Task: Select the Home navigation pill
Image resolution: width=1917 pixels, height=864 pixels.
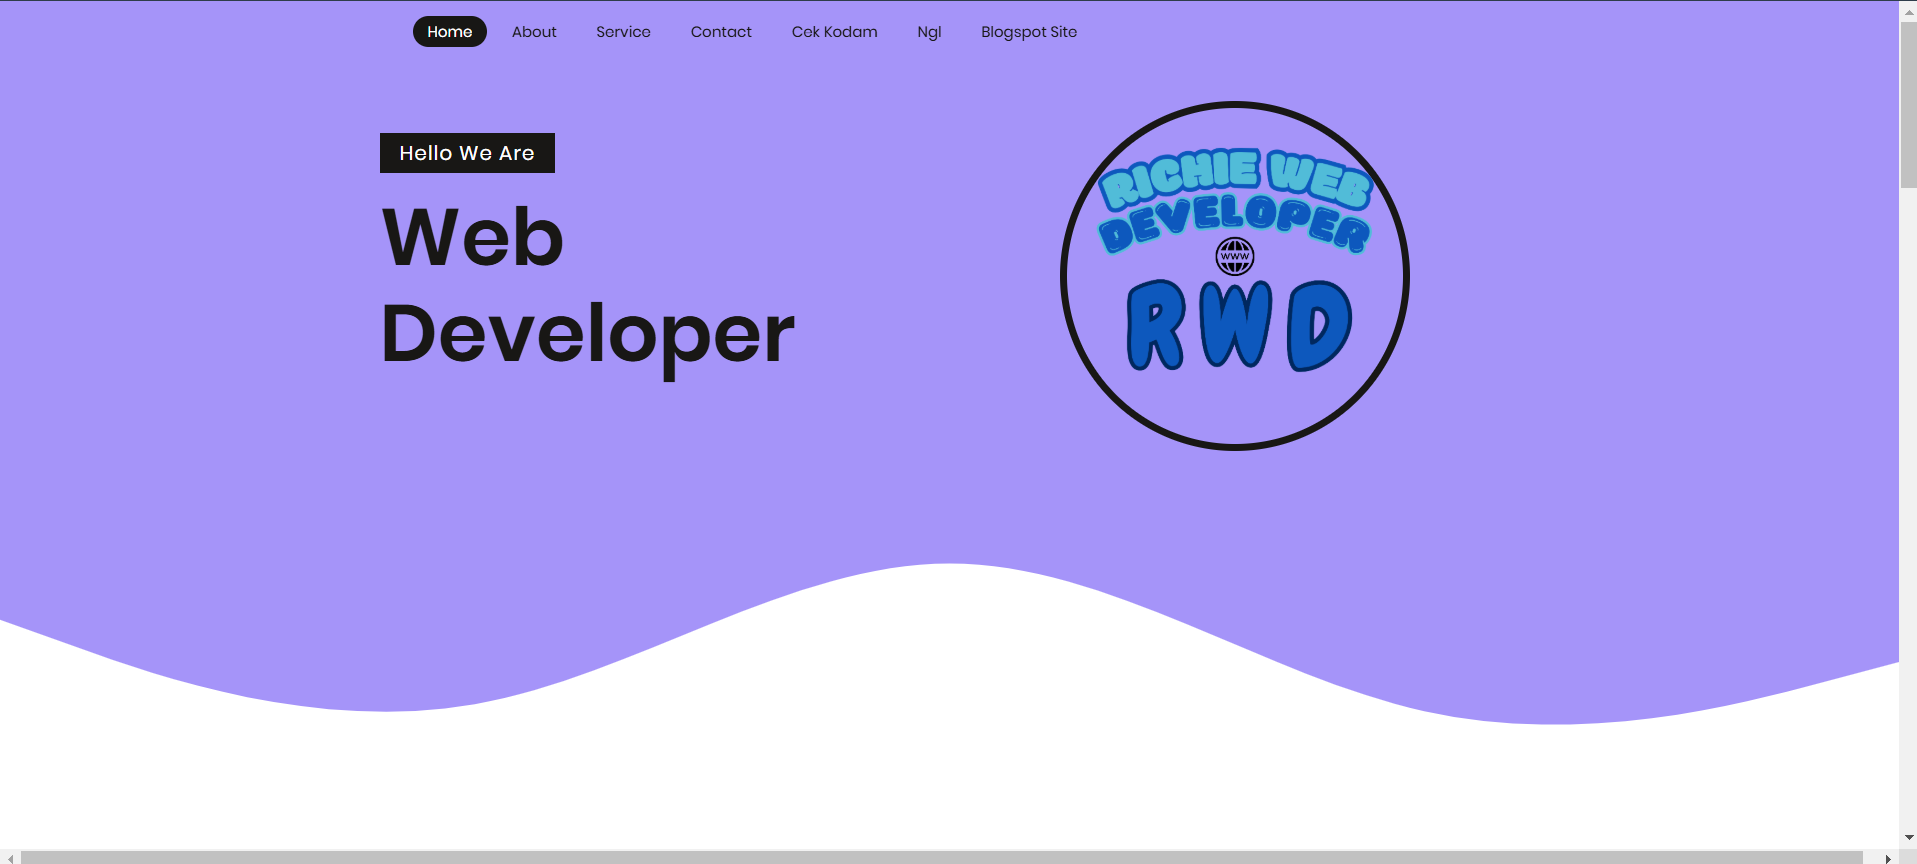Action: (449, 32)
